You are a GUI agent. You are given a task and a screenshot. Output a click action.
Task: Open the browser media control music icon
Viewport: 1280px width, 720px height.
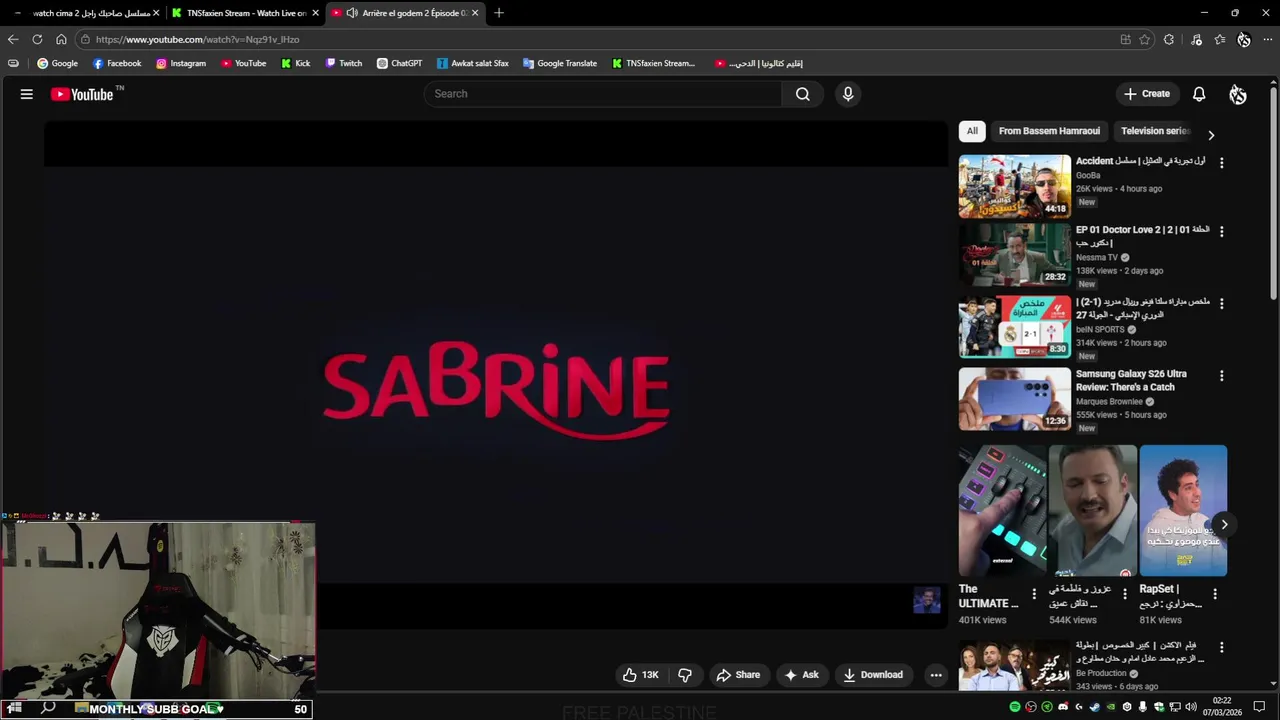click(1196, 39)
